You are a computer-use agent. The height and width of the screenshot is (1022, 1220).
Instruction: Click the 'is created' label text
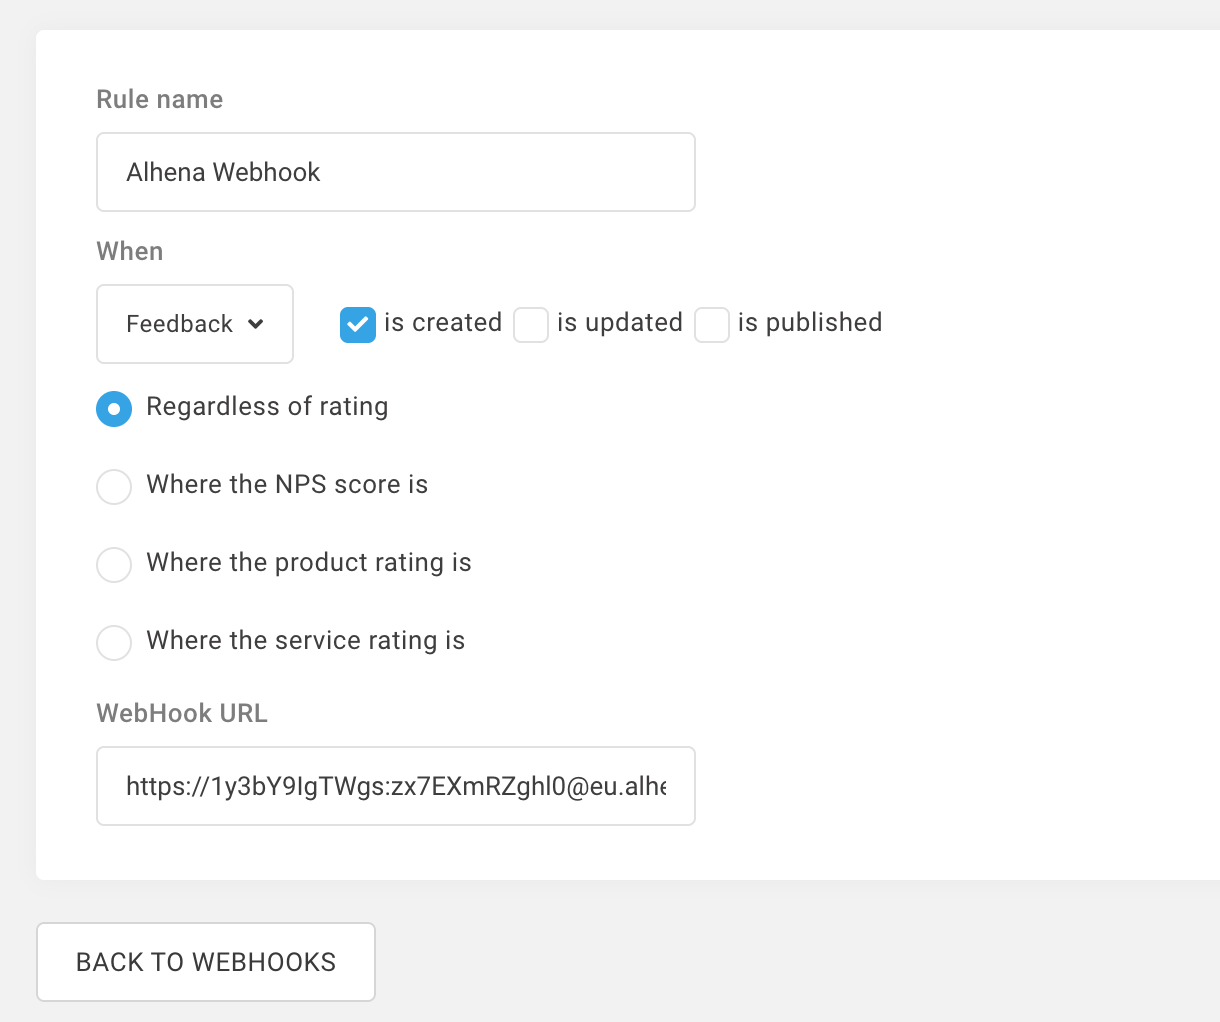(x=443, y=323)
